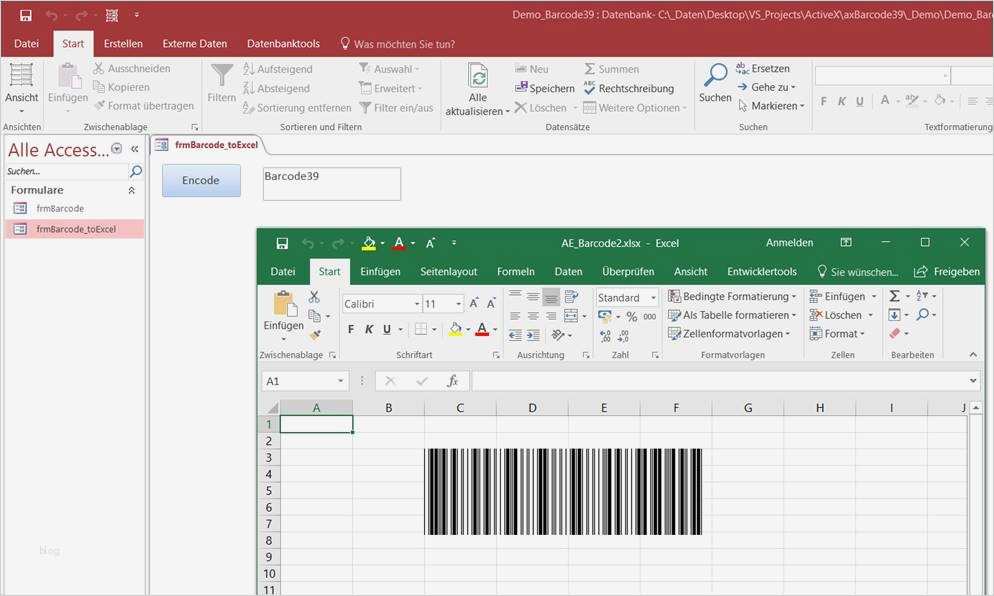The height and width of the screenshot is (596, 994).
Task: Open Excel Format cells dropdown in Zellen
Action: click(837, 334)
